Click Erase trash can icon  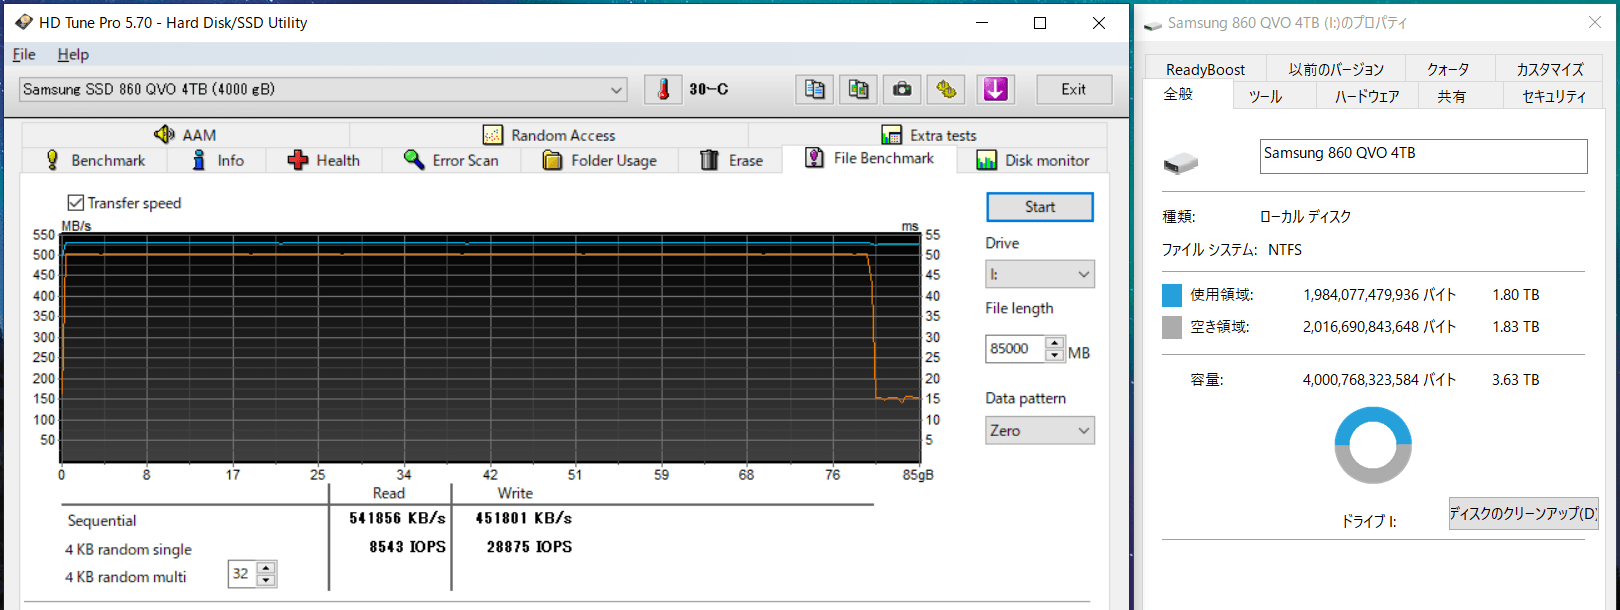click(x=709, y=160)
